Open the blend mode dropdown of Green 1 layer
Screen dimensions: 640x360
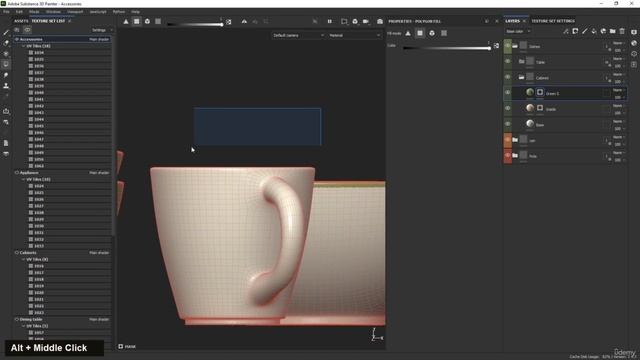pyautogui.click(x=618, y=90)
